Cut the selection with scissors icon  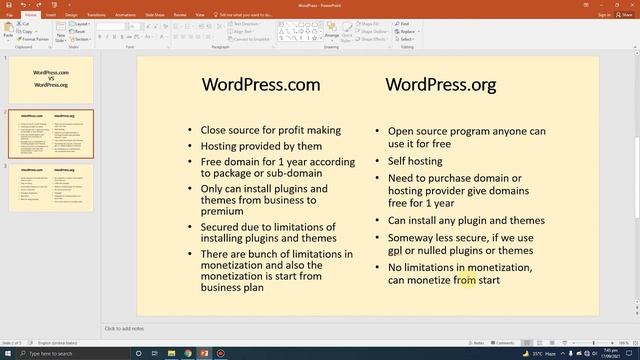tap(23, 24)
